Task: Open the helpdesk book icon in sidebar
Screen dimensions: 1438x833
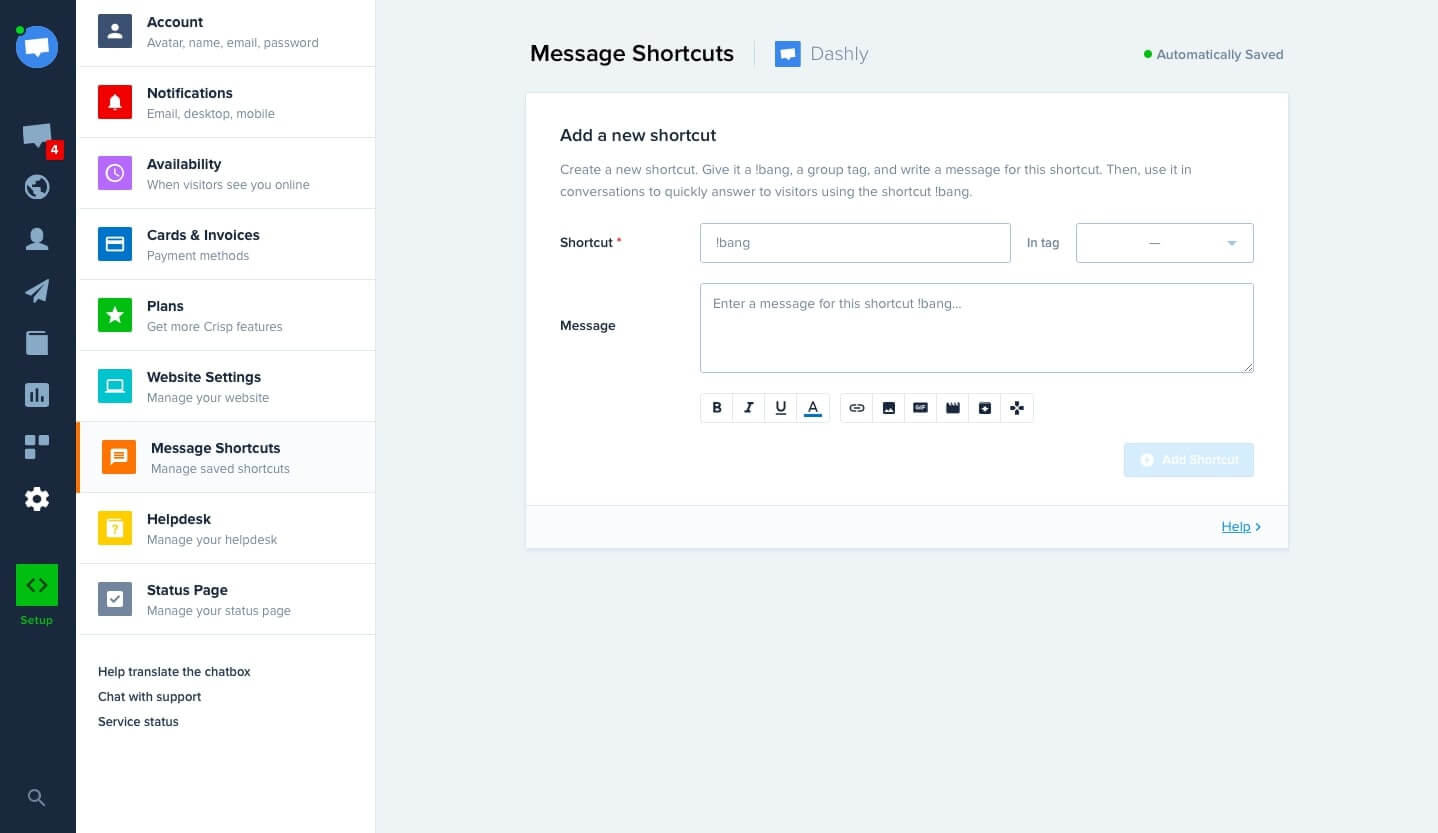Action: click(37, 343)
